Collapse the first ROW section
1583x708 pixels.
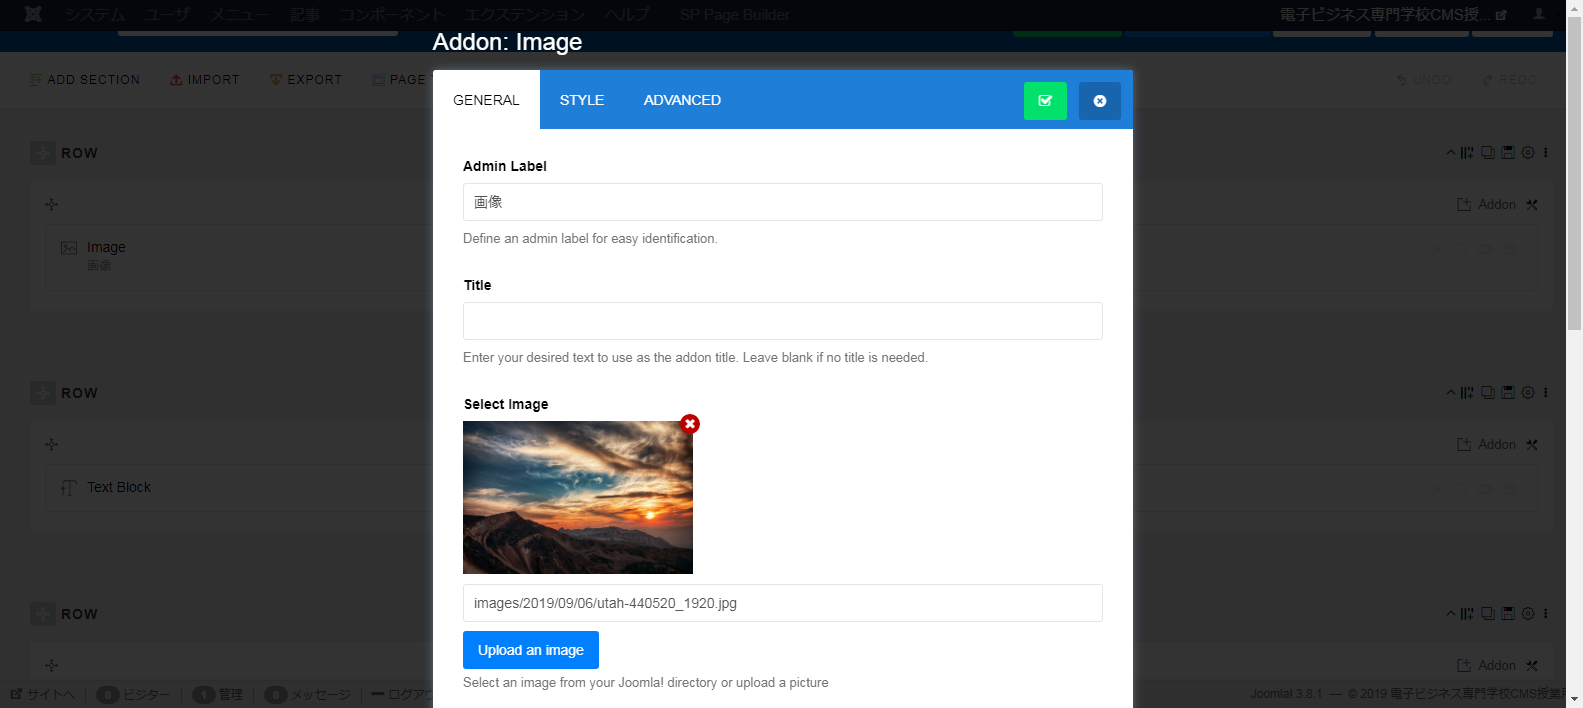coord(1451,153)
